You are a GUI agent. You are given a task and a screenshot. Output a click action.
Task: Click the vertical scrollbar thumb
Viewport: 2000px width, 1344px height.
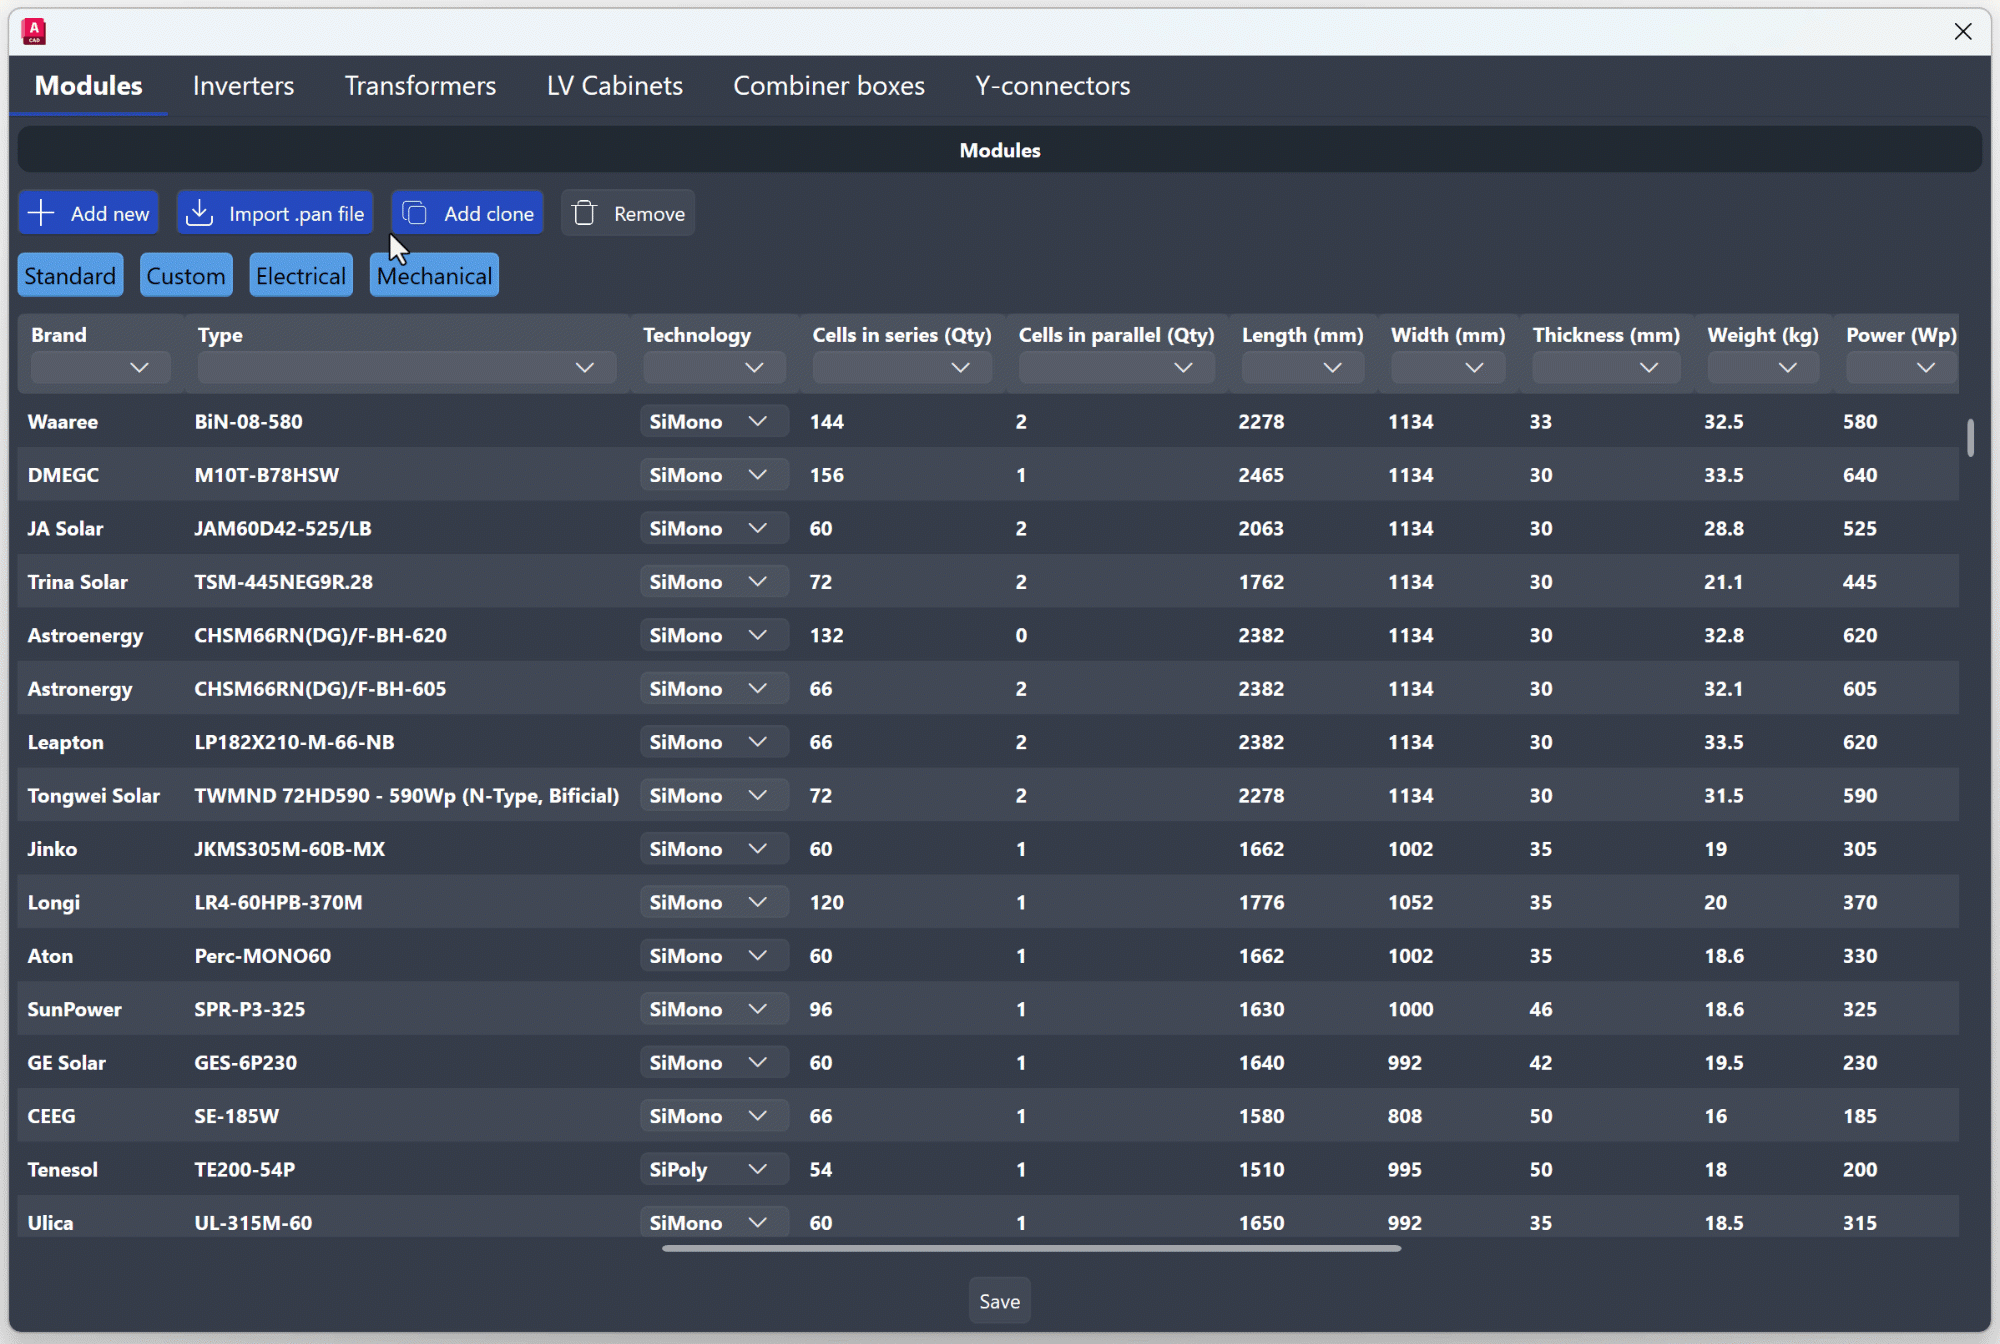1970,438
